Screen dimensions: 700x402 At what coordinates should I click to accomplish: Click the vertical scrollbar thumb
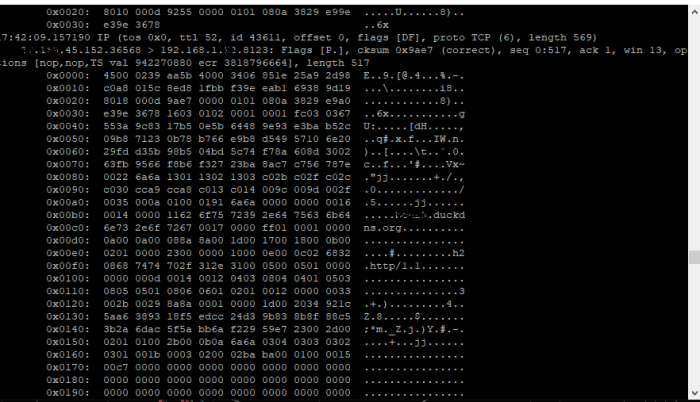click(x=694, y=257)
